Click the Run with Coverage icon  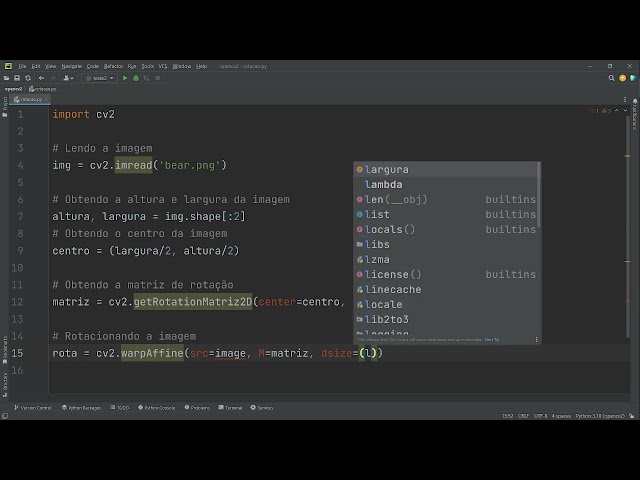(x=147, y=78)
